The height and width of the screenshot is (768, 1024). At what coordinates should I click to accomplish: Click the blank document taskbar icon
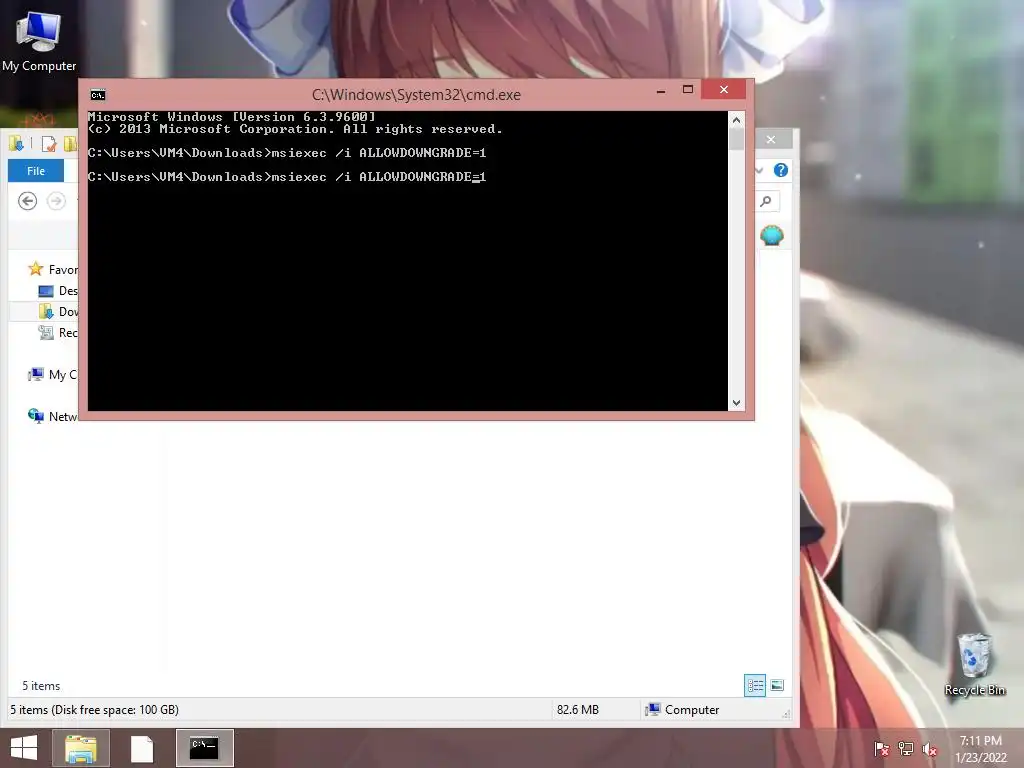click(x=142, y=748)
